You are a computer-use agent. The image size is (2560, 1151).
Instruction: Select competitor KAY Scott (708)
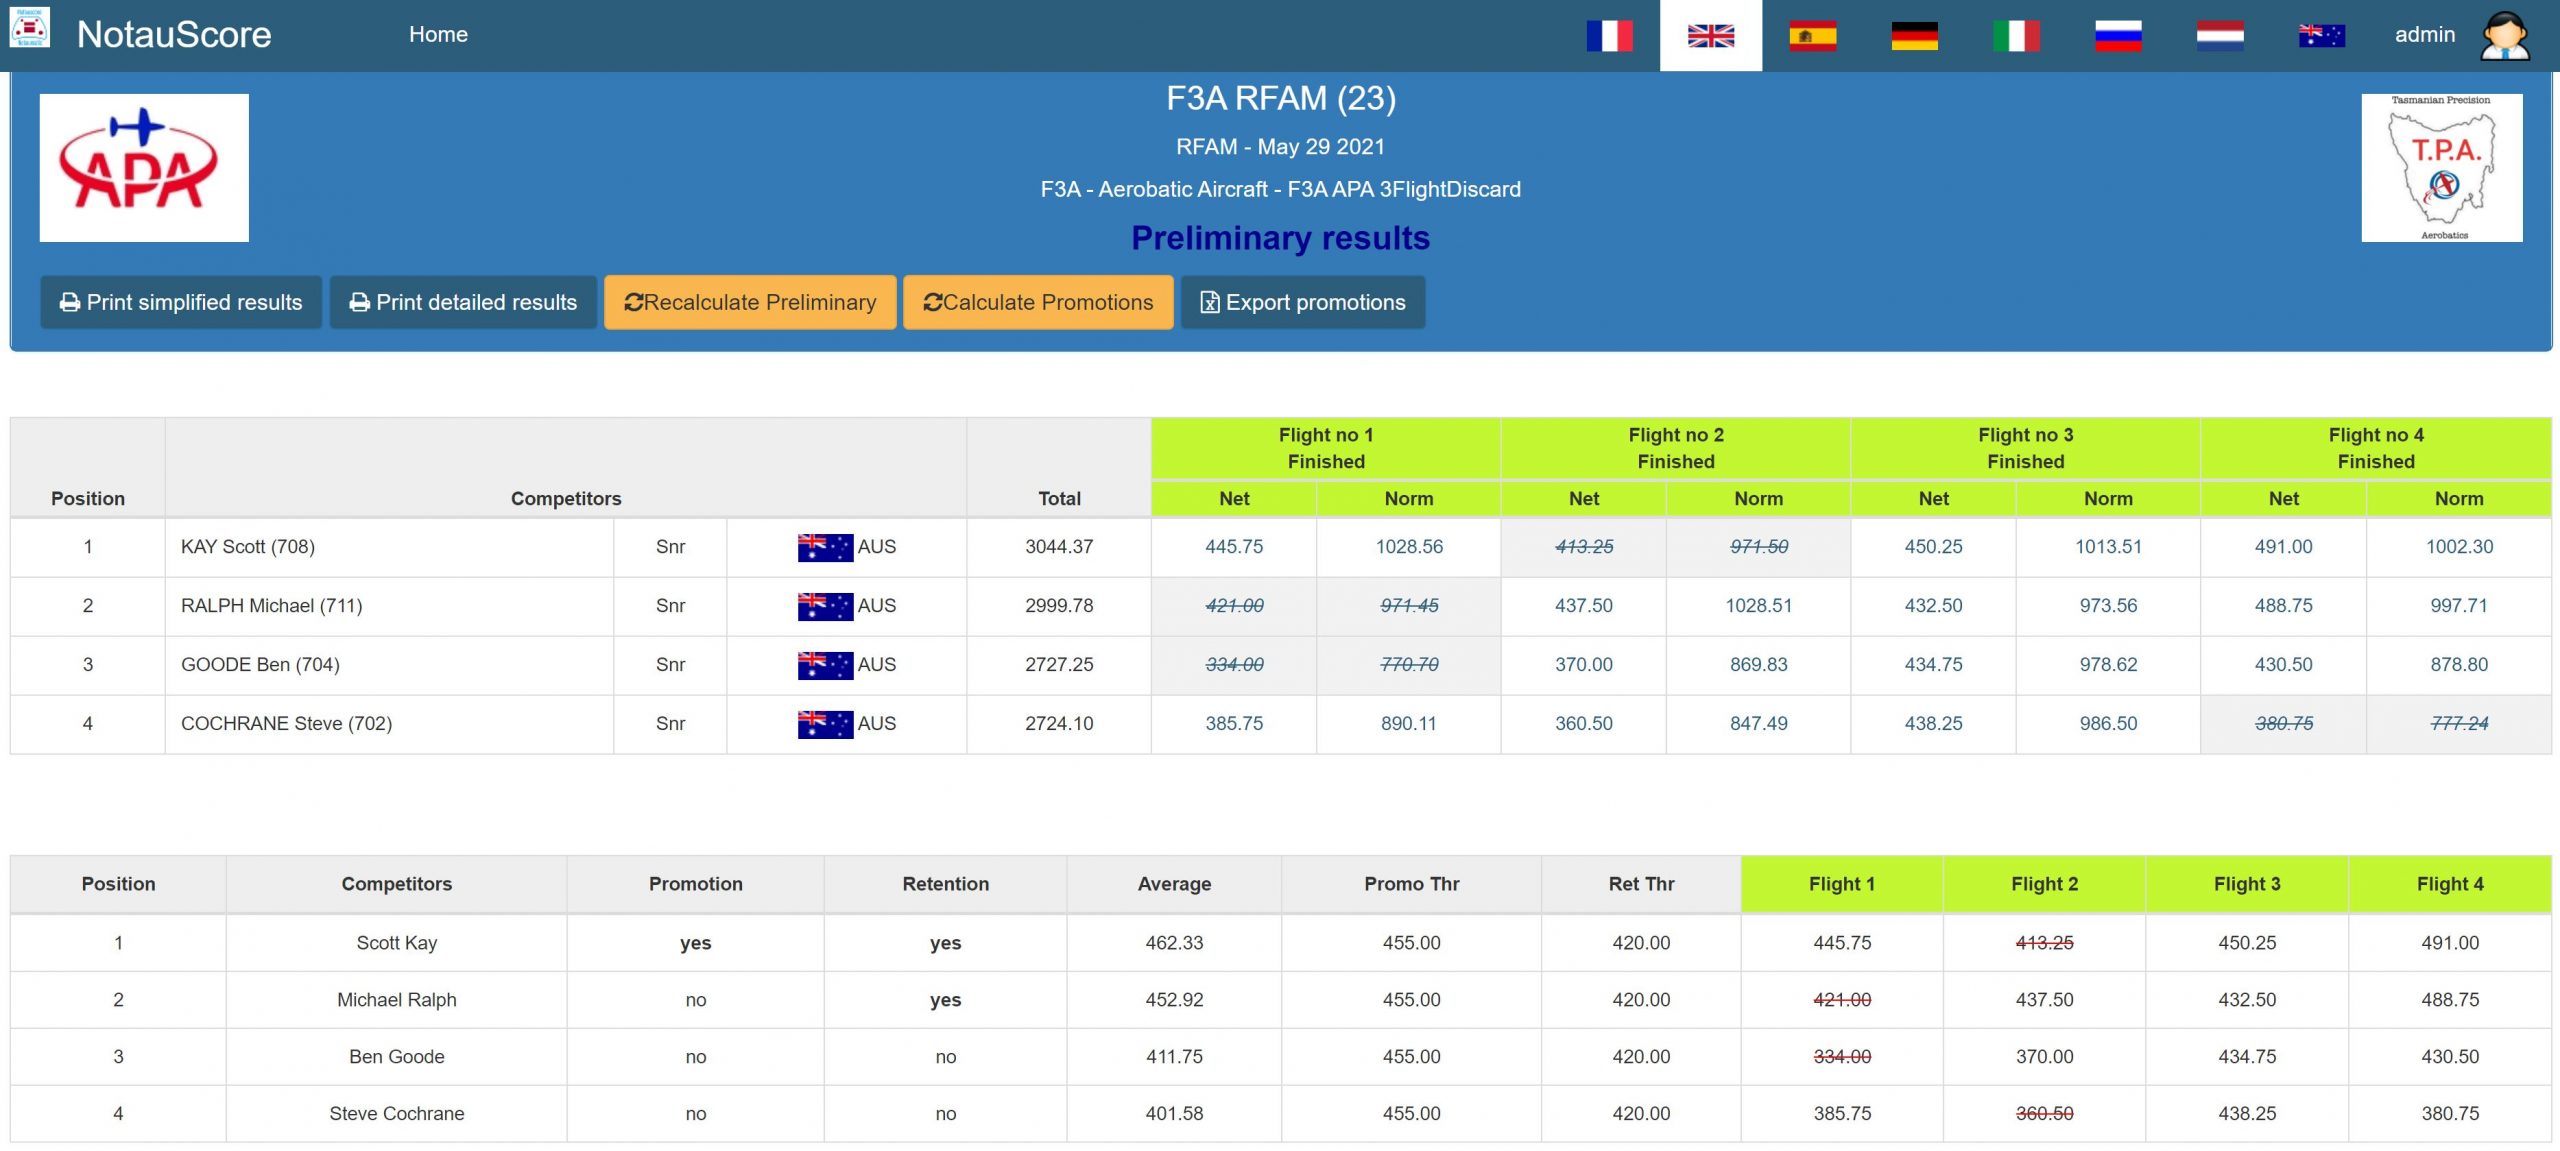[248, 547]
